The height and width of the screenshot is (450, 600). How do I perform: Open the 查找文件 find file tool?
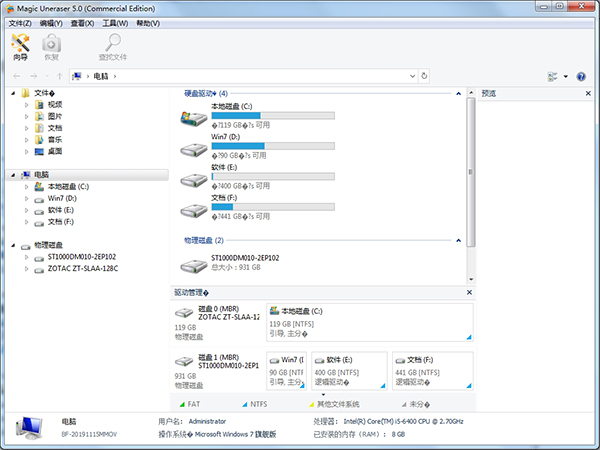(112, 47)
